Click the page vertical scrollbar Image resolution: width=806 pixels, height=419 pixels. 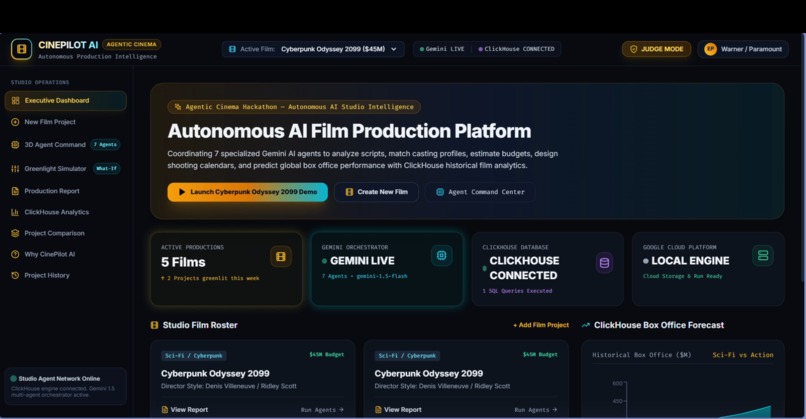tap(804, 157)
